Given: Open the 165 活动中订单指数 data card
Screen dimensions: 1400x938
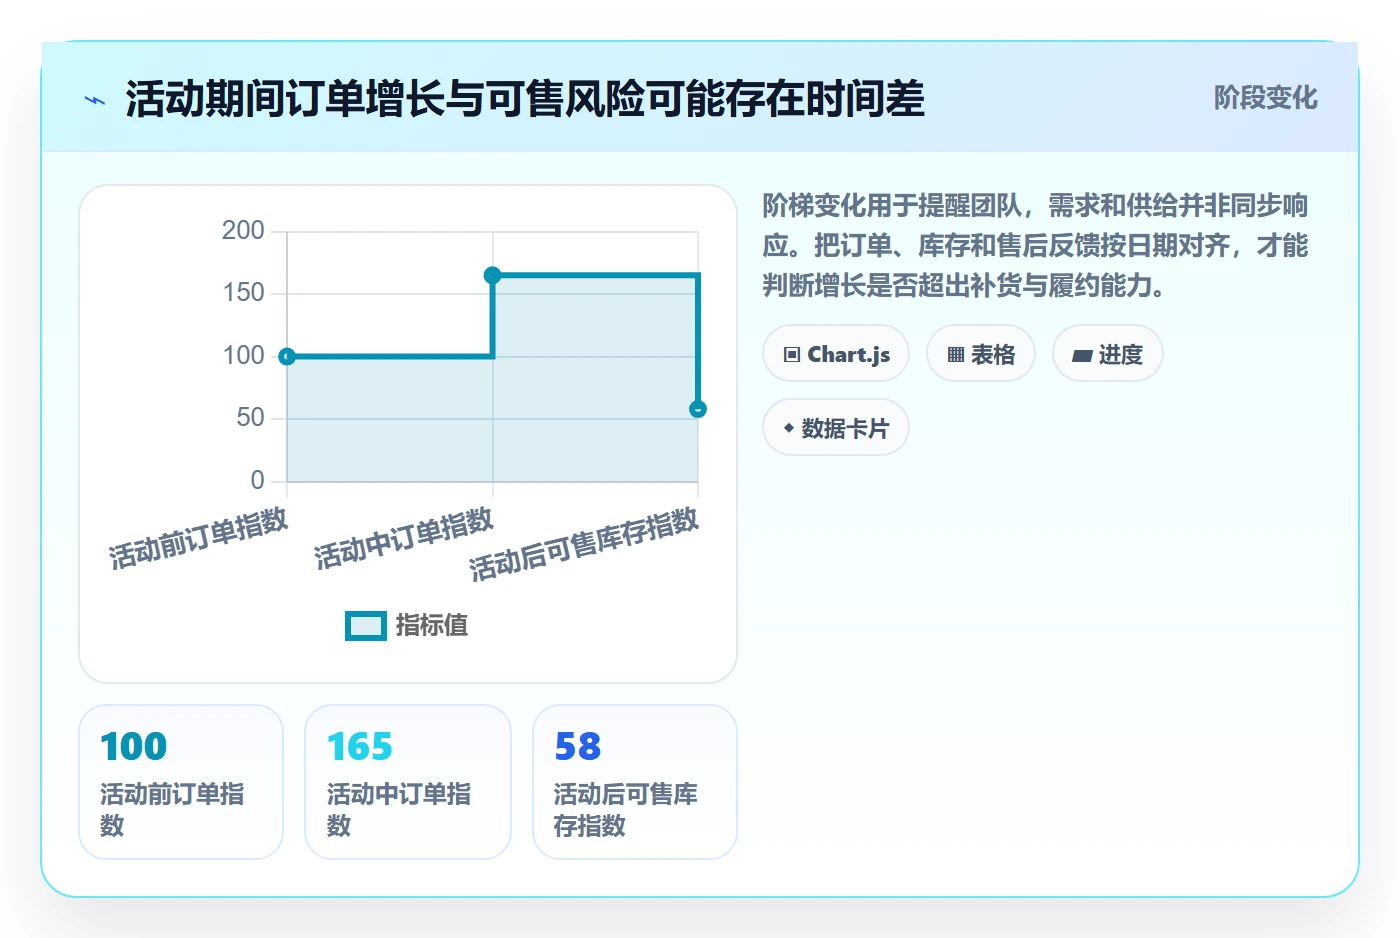Looking at the screenshot, I should [408, 782].
